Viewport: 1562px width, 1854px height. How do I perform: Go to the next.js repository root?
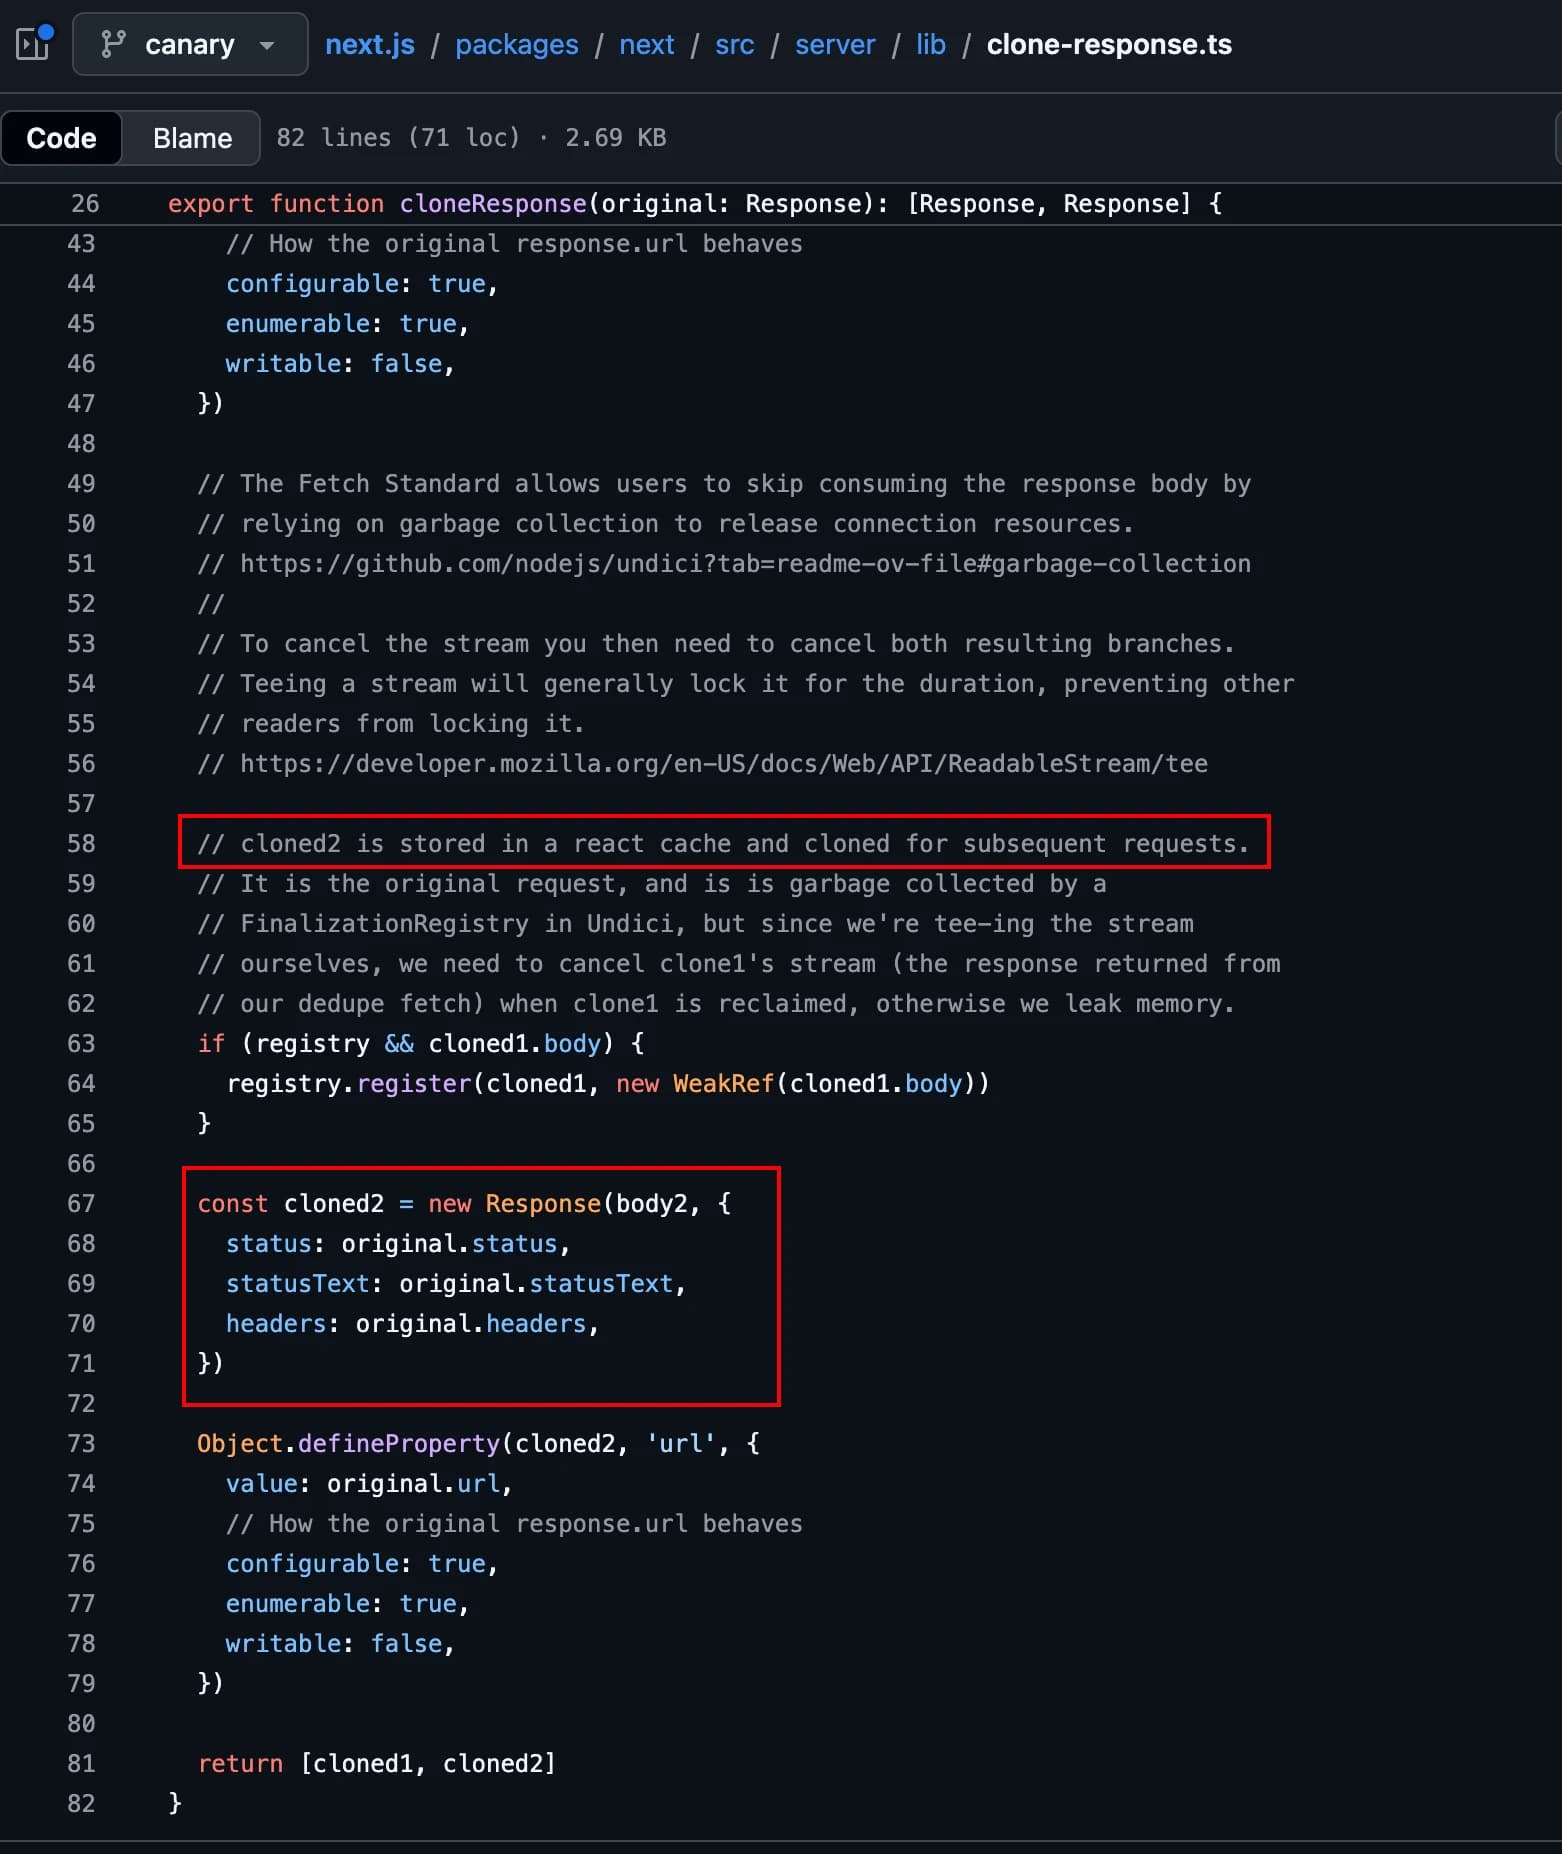[x=369, y=44]
